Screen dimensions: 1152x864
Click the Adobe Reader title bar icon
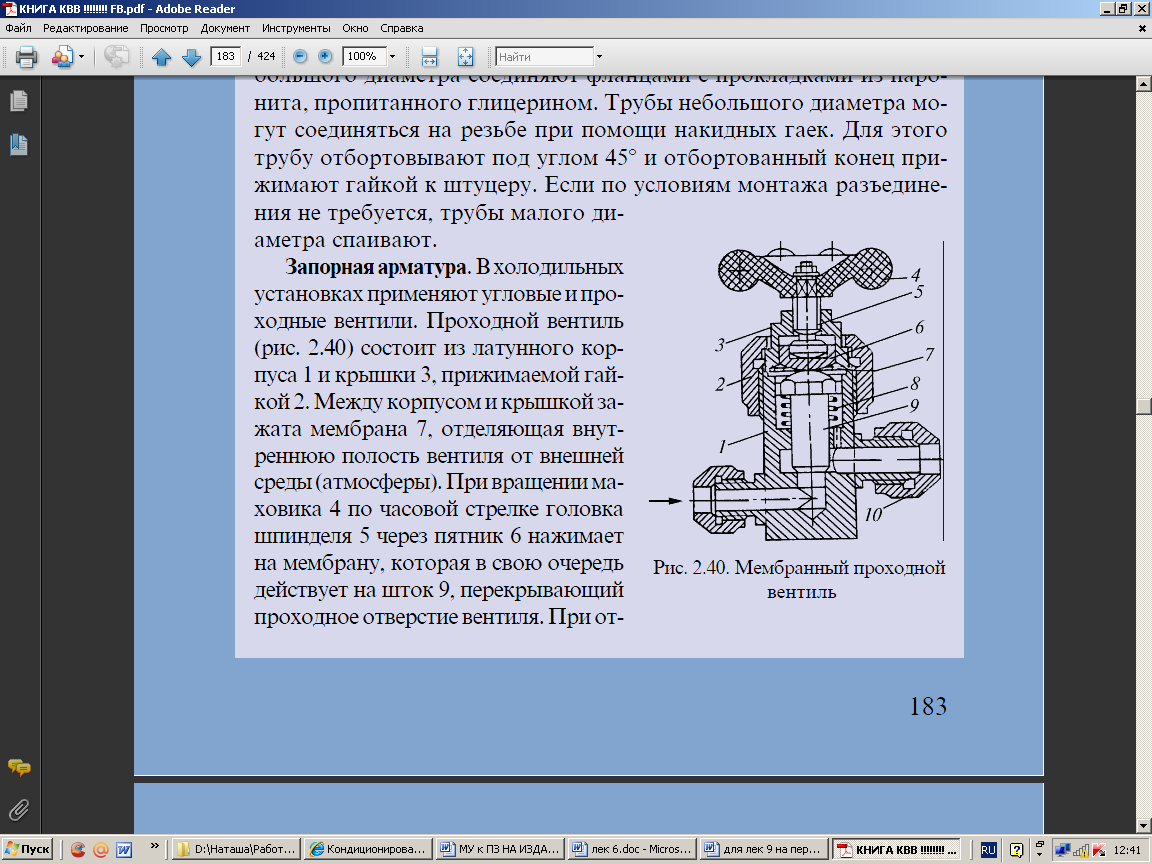(x=10, y=9)
